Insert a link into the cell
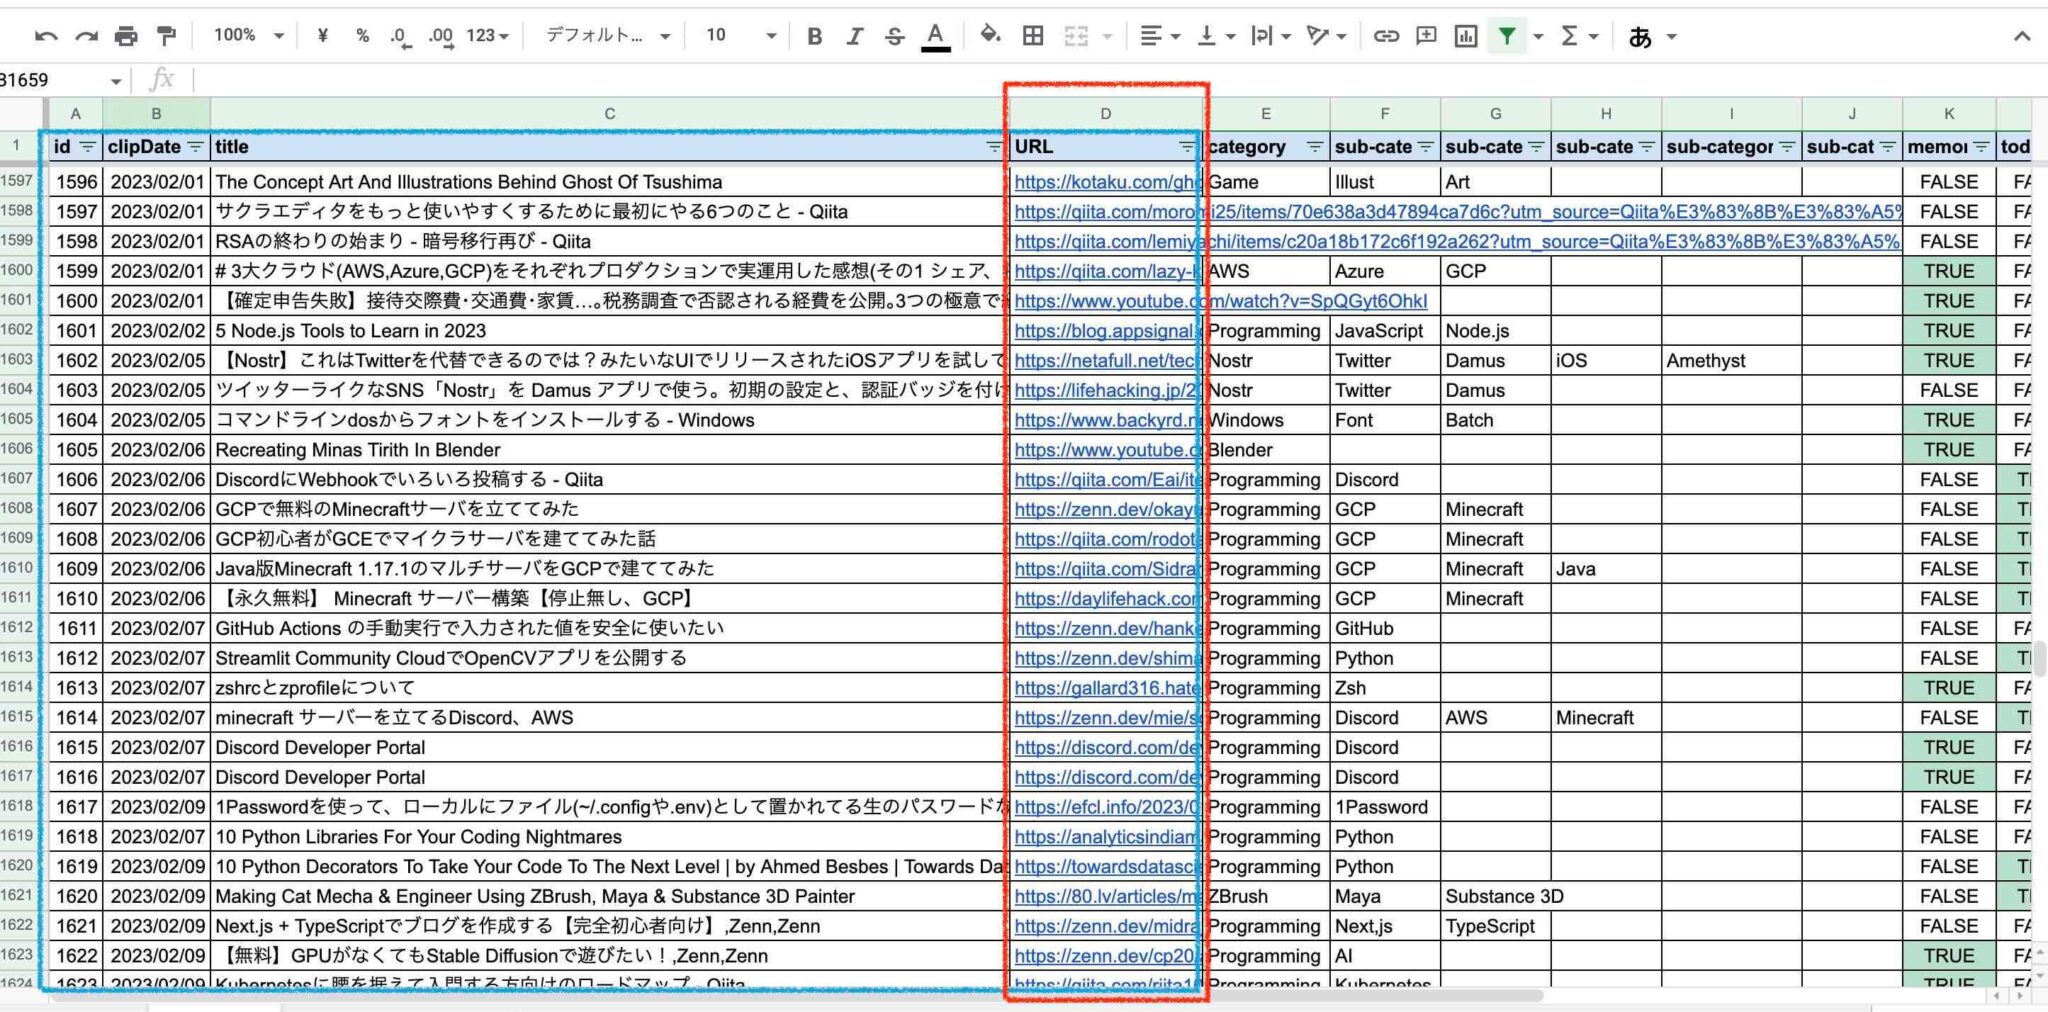Screen dimensions: 2048x1012 pyautogui.click(x=1386, y=35)
